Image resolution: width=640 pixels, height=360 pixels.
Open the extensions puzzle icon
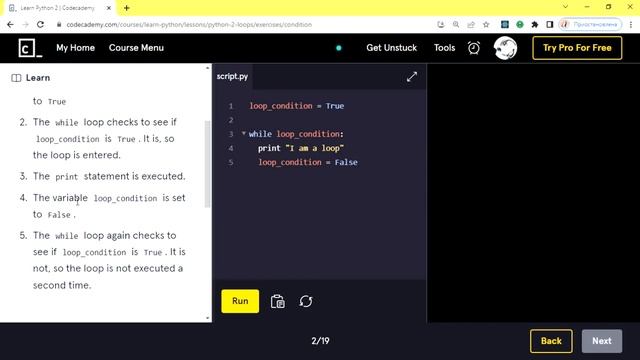tap(535, 24)
